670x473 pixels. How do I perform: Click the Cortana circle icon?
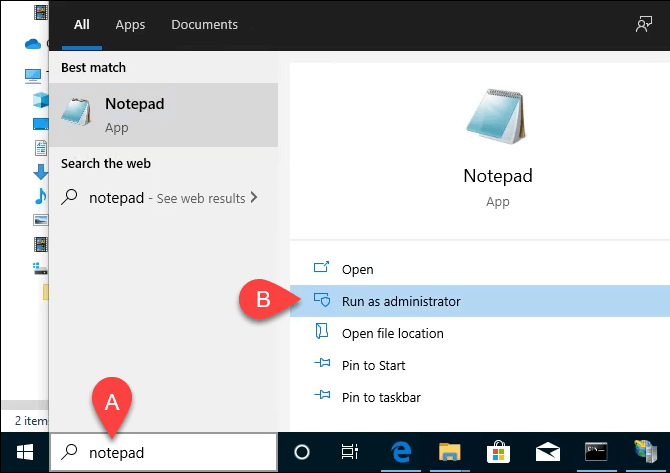302,453
